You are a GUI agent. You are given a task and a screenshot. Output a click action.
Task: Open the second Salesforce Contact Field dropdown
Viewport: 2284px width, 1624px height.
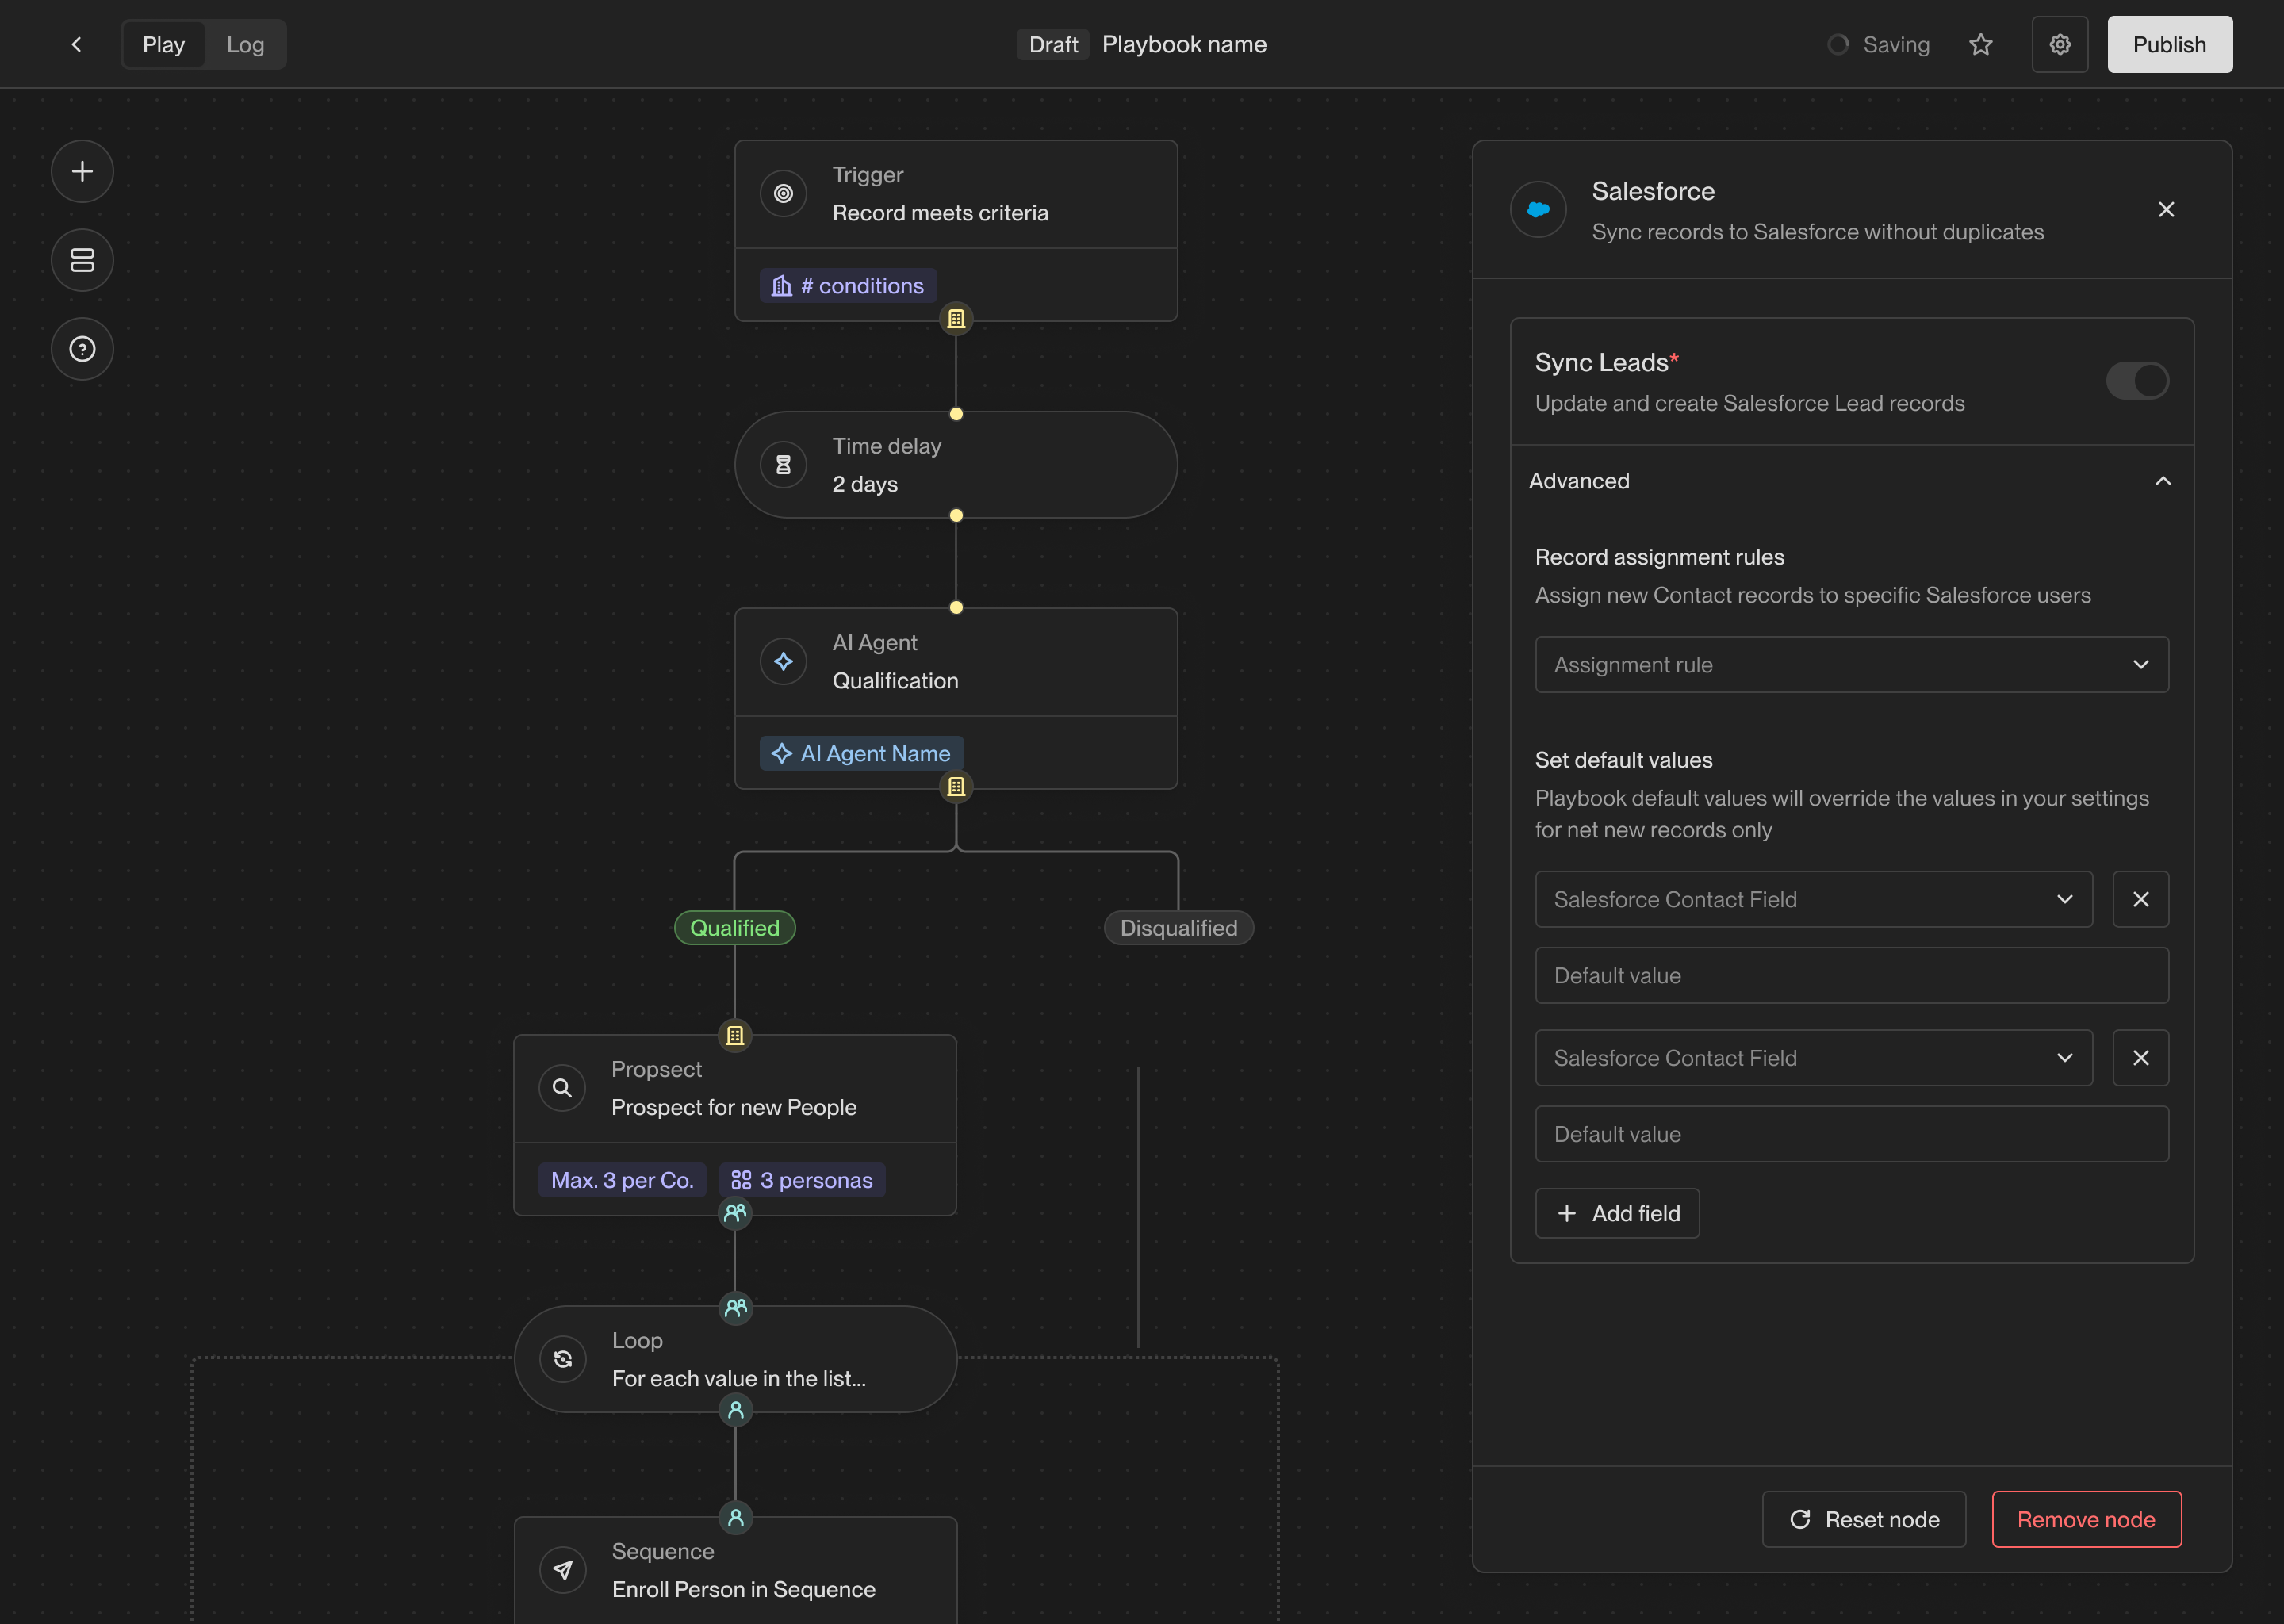click(1813, 1058)
